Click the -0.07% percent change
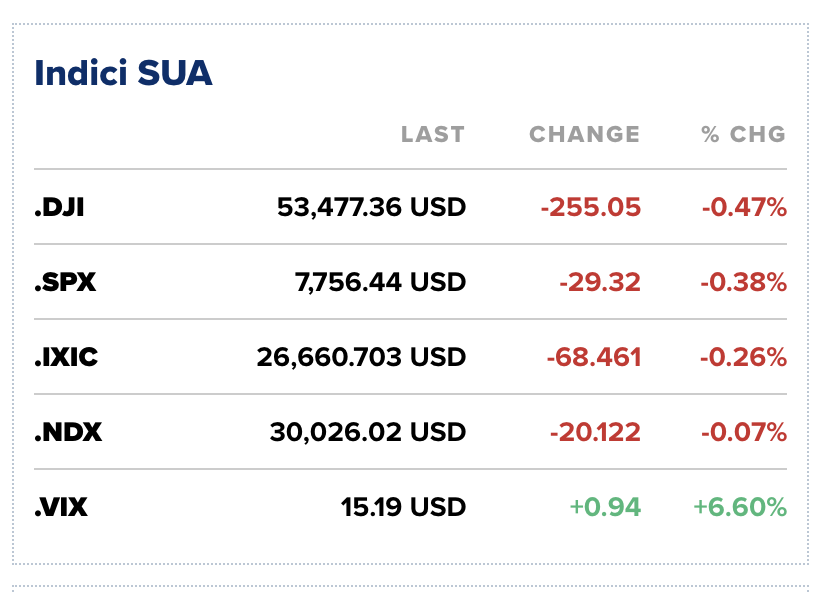This screenshot has height=592, width=818. 744,432
